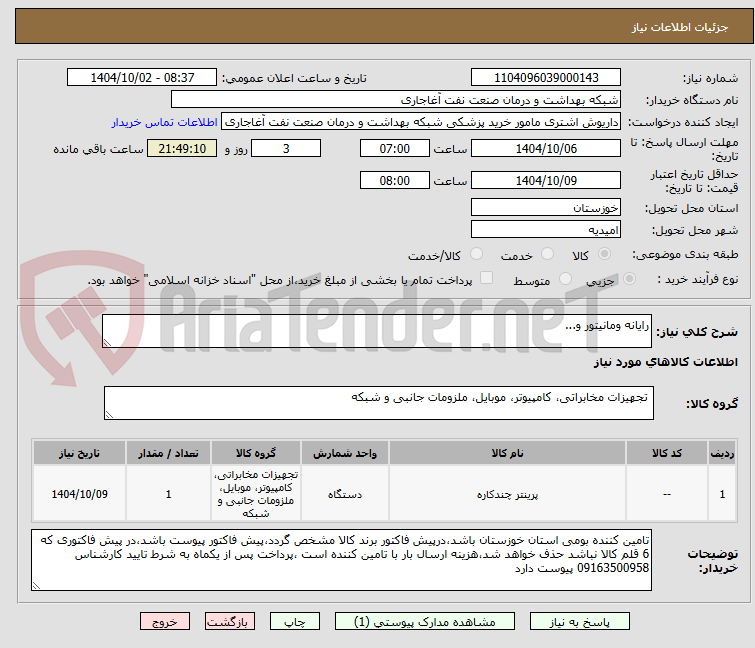
Task: Click the شماره نیاز field 1104096039000143
Action: pos(546,78)
